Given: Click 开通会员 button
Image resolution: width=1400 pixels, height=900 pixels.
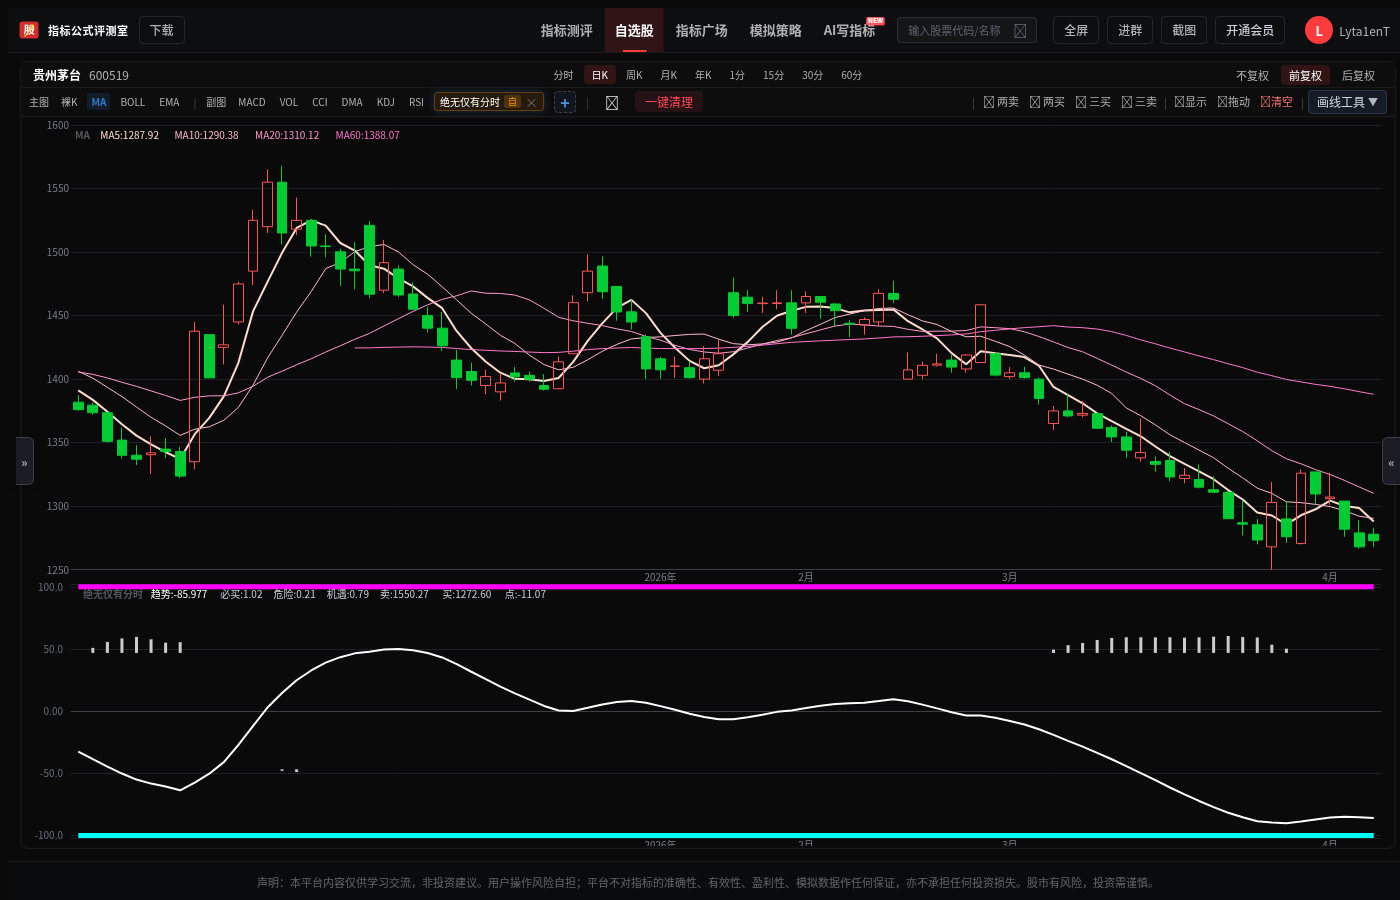Looking at the screenshot, I should (1250, 30).
